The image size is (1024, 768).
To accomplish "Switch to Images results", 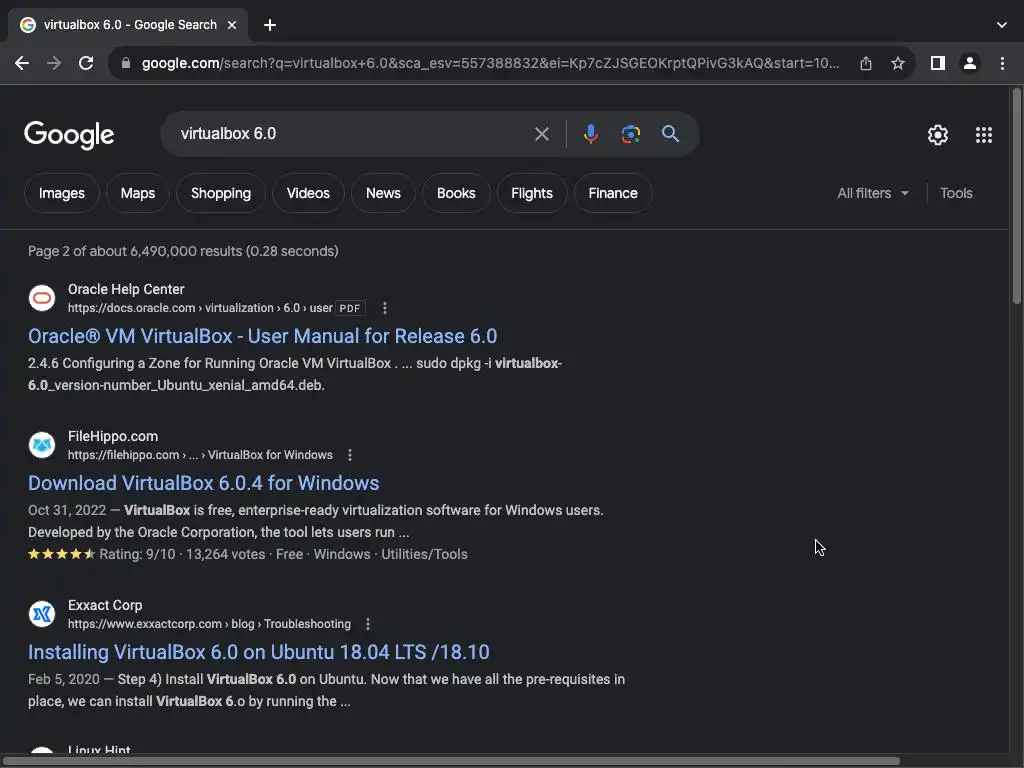I will [61, 193].
